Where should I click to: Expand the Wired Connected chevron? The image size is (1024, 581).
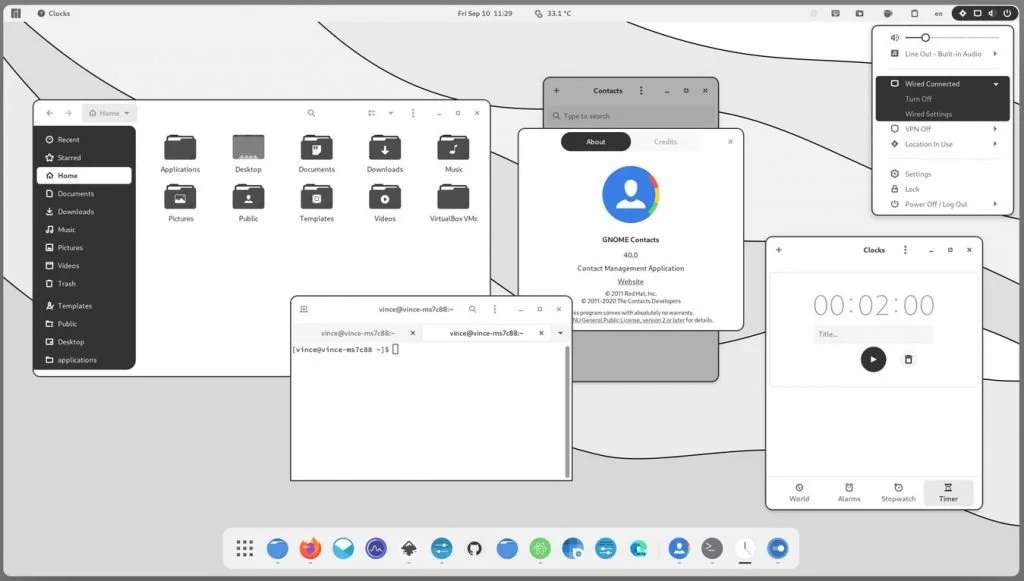tap(996, 83)
